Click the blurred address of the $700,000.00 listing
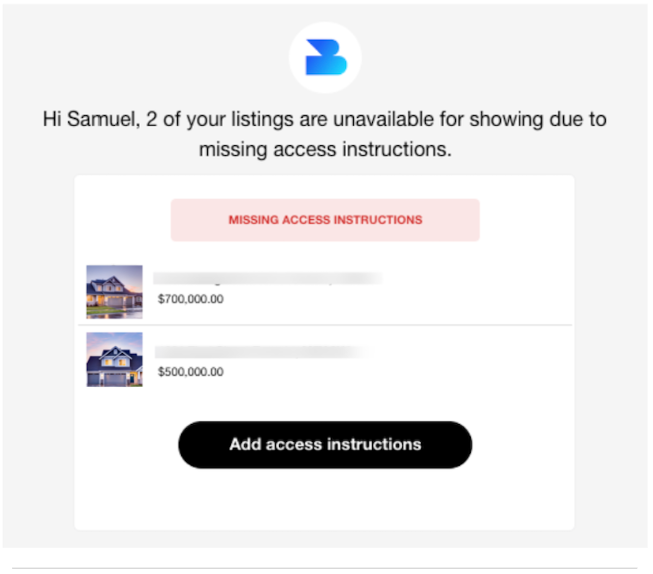653x574 pixels. (x=268, y=278)
